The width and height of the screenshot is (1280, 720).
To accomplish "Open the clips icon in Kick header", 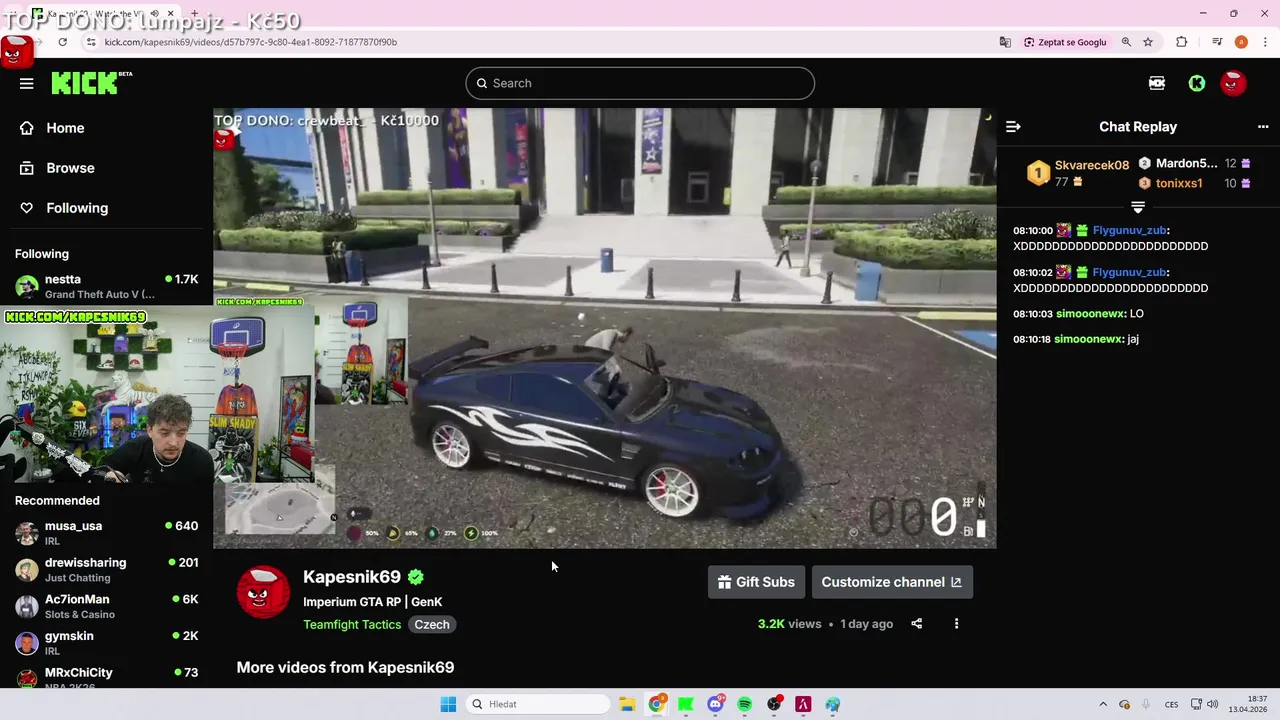I will 1157,83.
